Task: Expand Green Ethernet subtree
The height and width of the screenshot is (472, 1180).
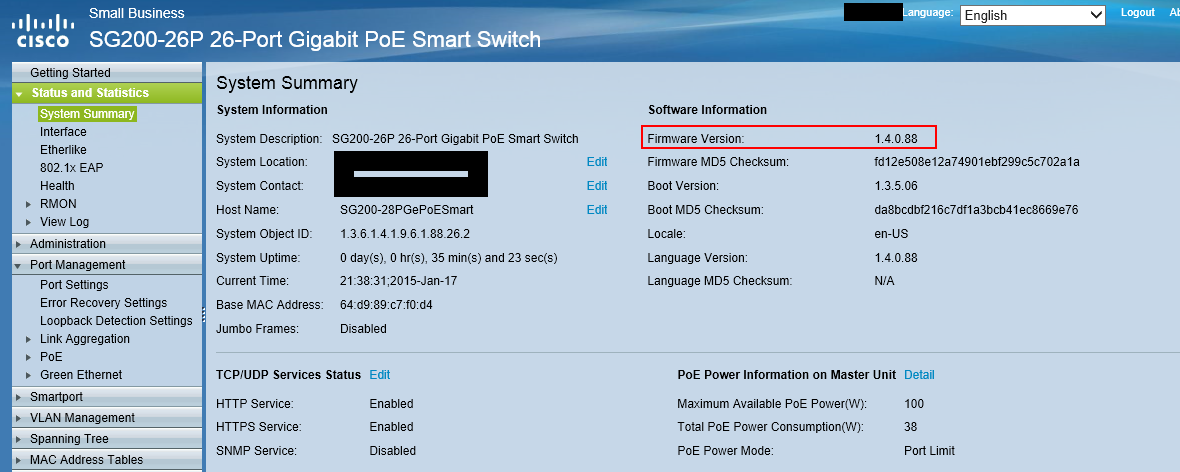Action: tap(29, 376)
